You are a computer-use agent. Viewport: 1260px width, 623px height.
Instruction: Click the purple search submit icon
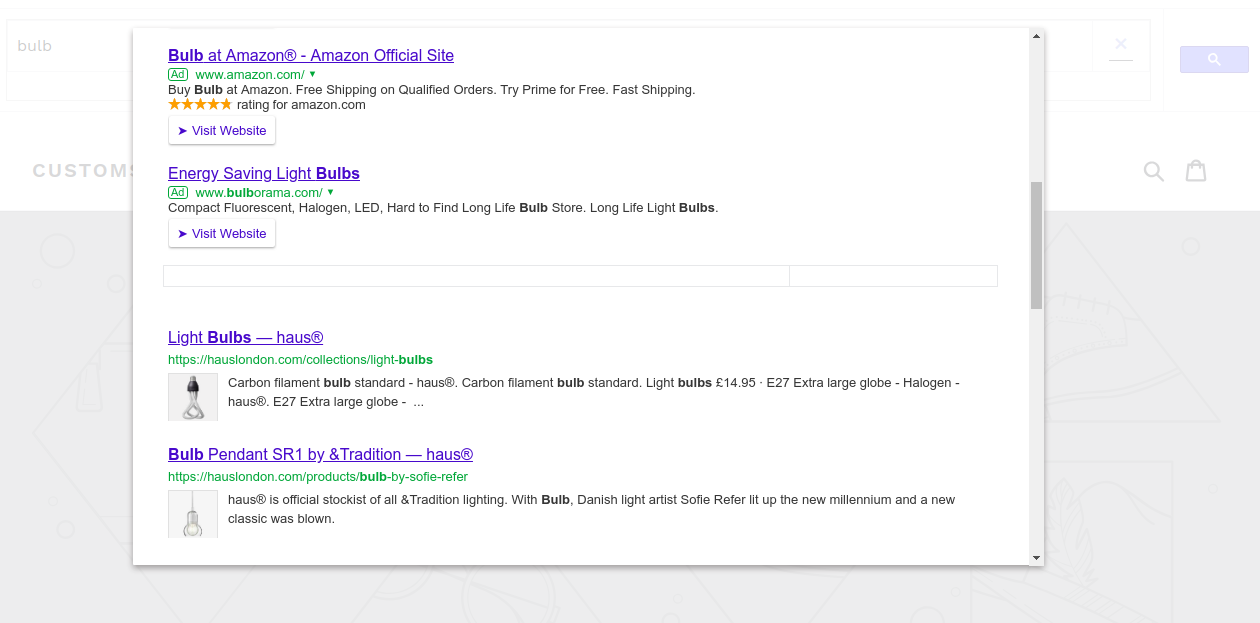pyautogui.click(x=1213, y=59)
